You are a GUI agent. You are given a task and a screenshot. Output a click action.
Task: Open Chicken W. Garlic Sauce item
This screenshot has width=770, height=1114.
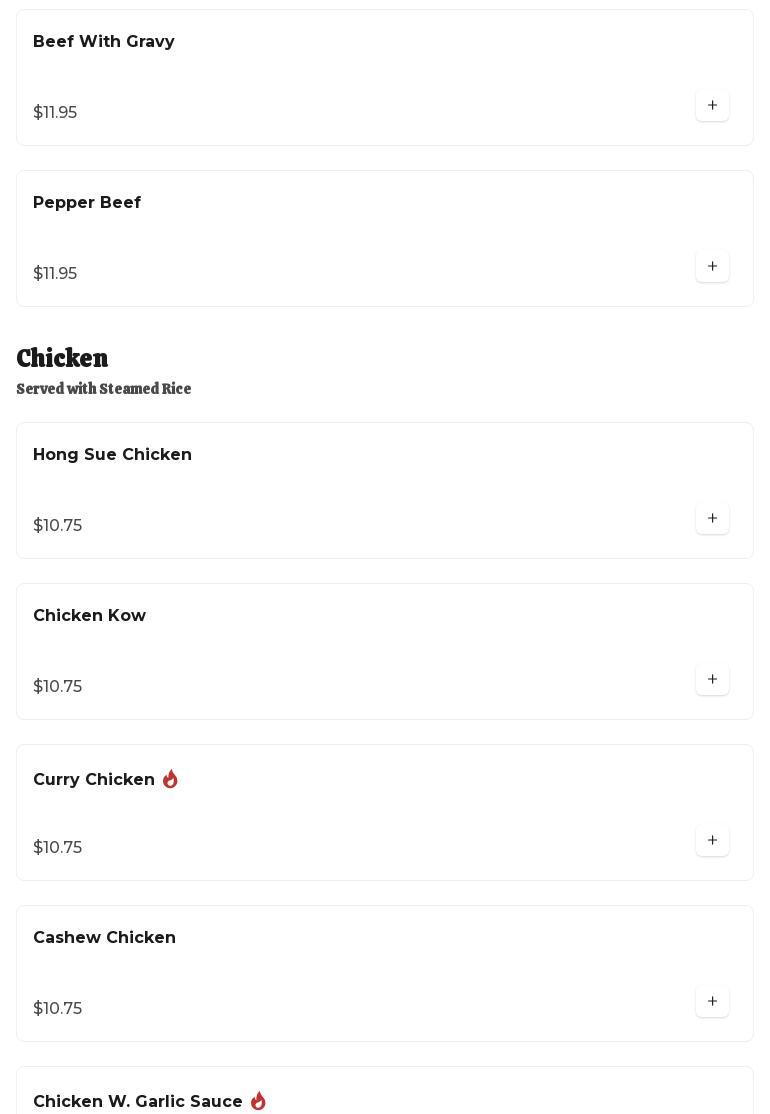[x=138, y=1101]
